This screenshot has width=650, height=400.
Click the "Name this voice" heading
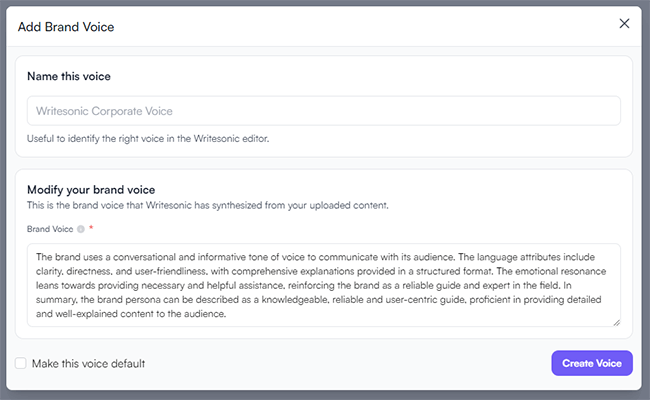[x=69, y=76]
